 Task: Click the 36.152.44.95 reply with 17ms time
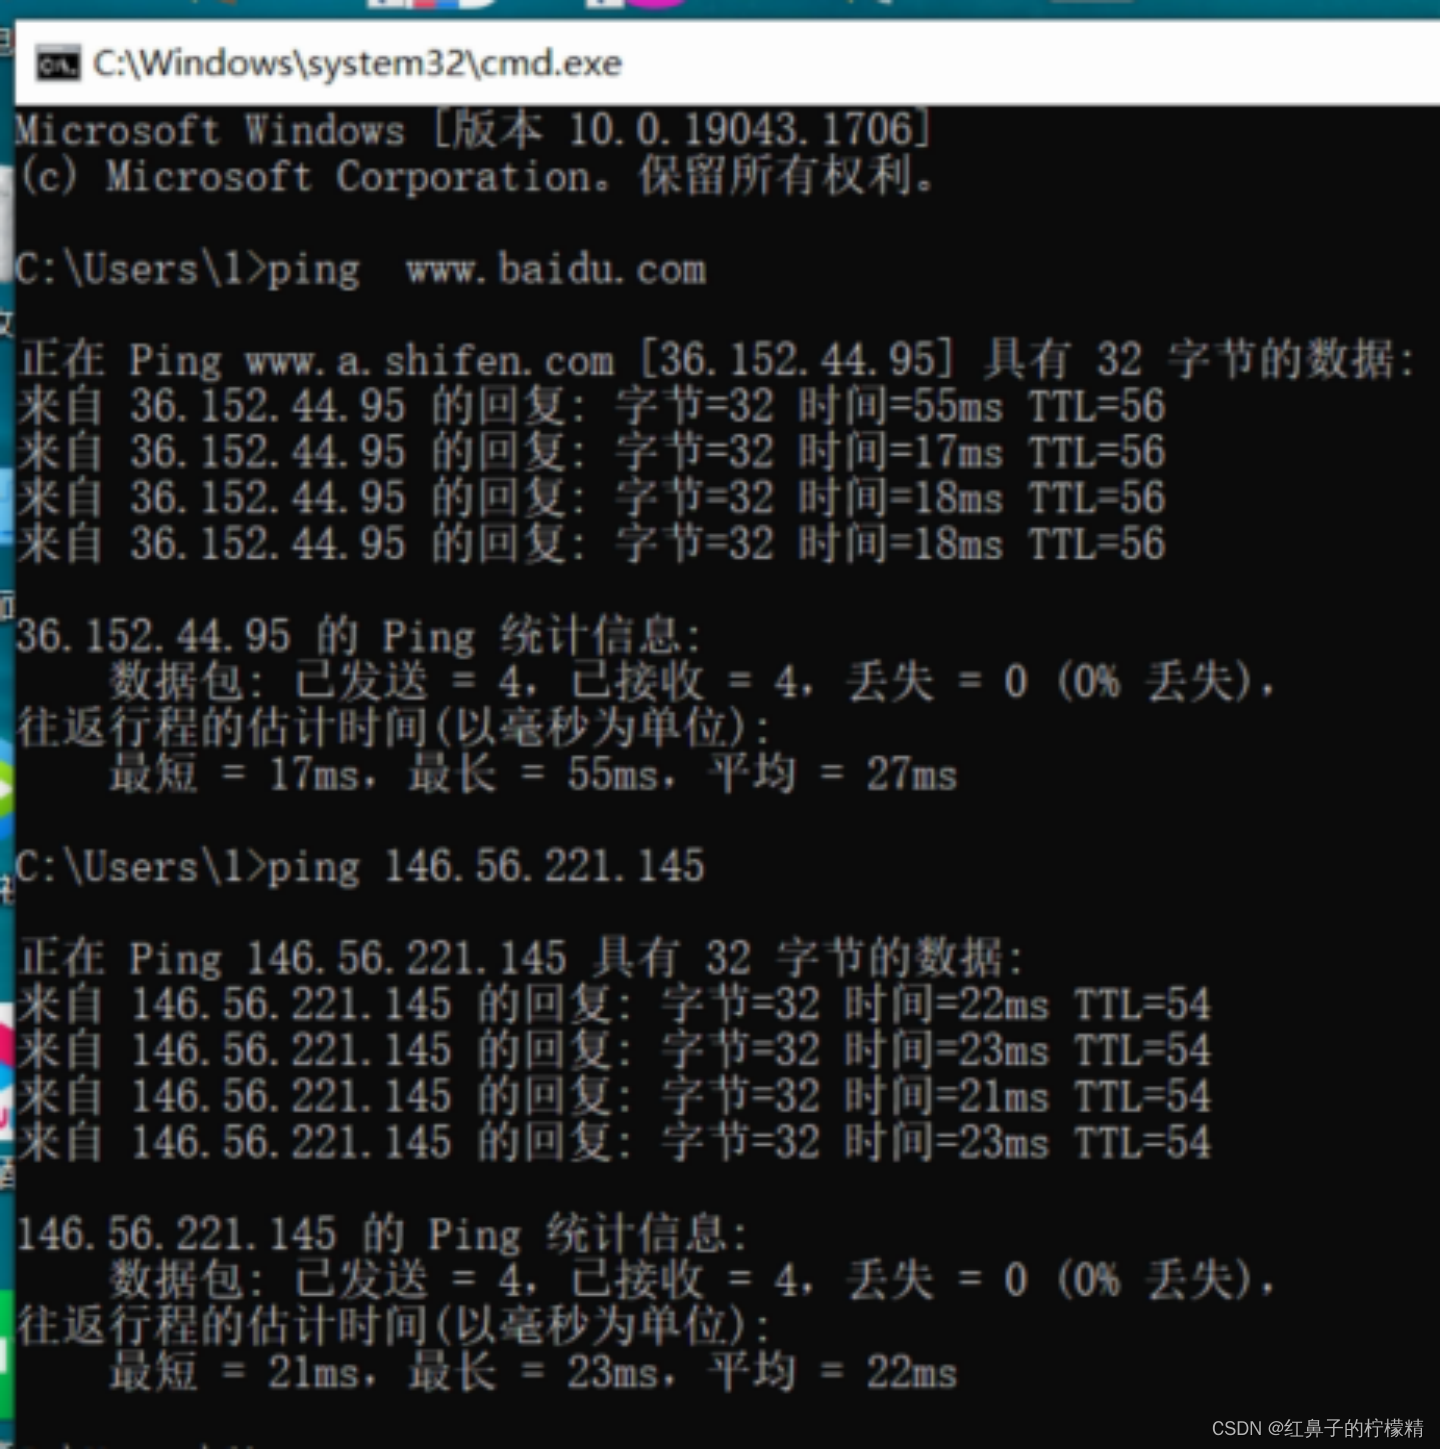click(x=591, y=452)
